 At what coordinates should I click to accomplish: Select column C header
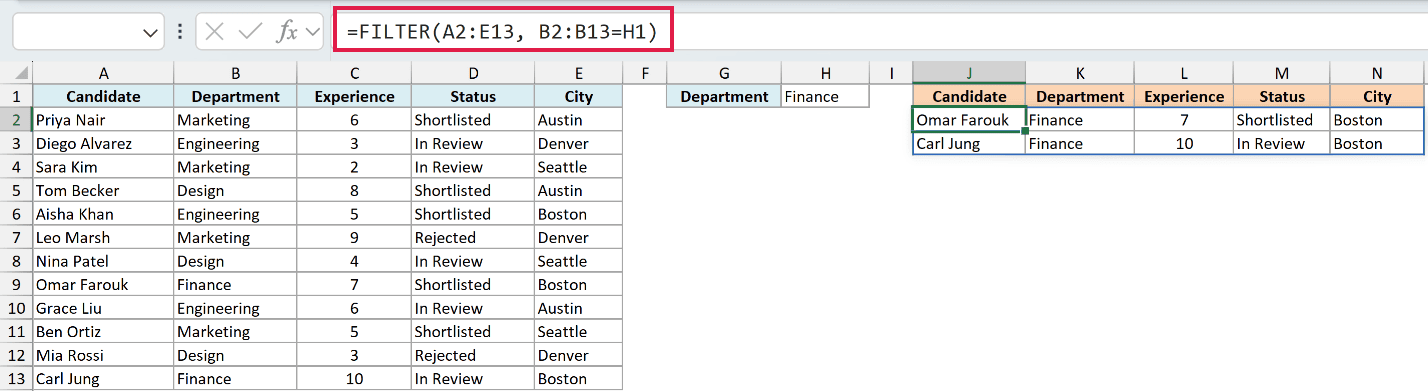(x=354, y=73)
